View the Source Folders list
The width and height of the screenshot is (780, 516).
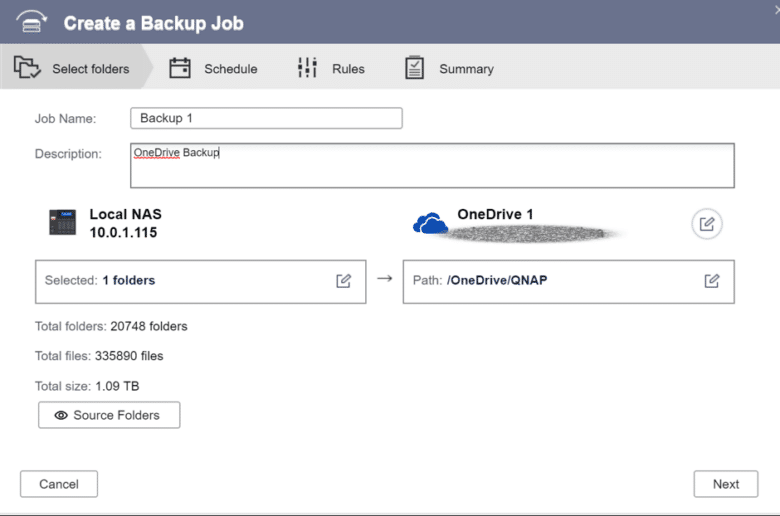[109, 415]
